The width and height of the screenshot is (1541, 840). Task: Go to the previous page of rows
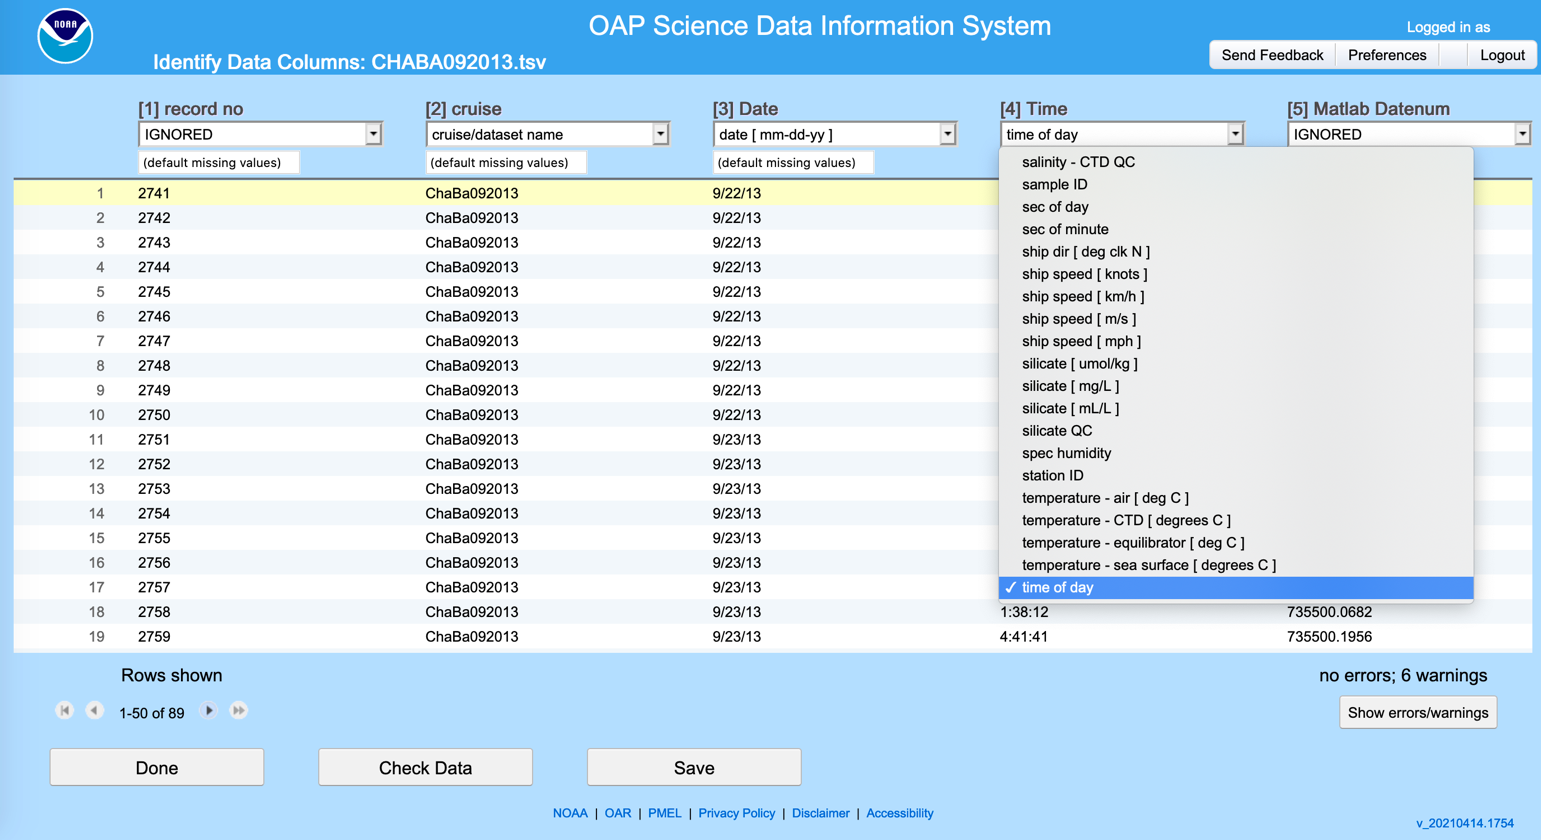pyautogui.click(x=95, y=711)
